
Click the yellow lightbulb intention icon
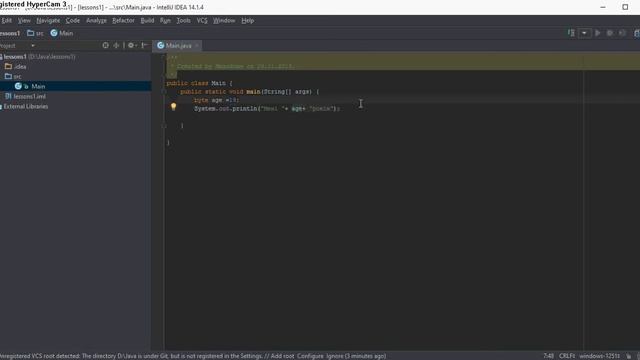click(x=173, y=107)
